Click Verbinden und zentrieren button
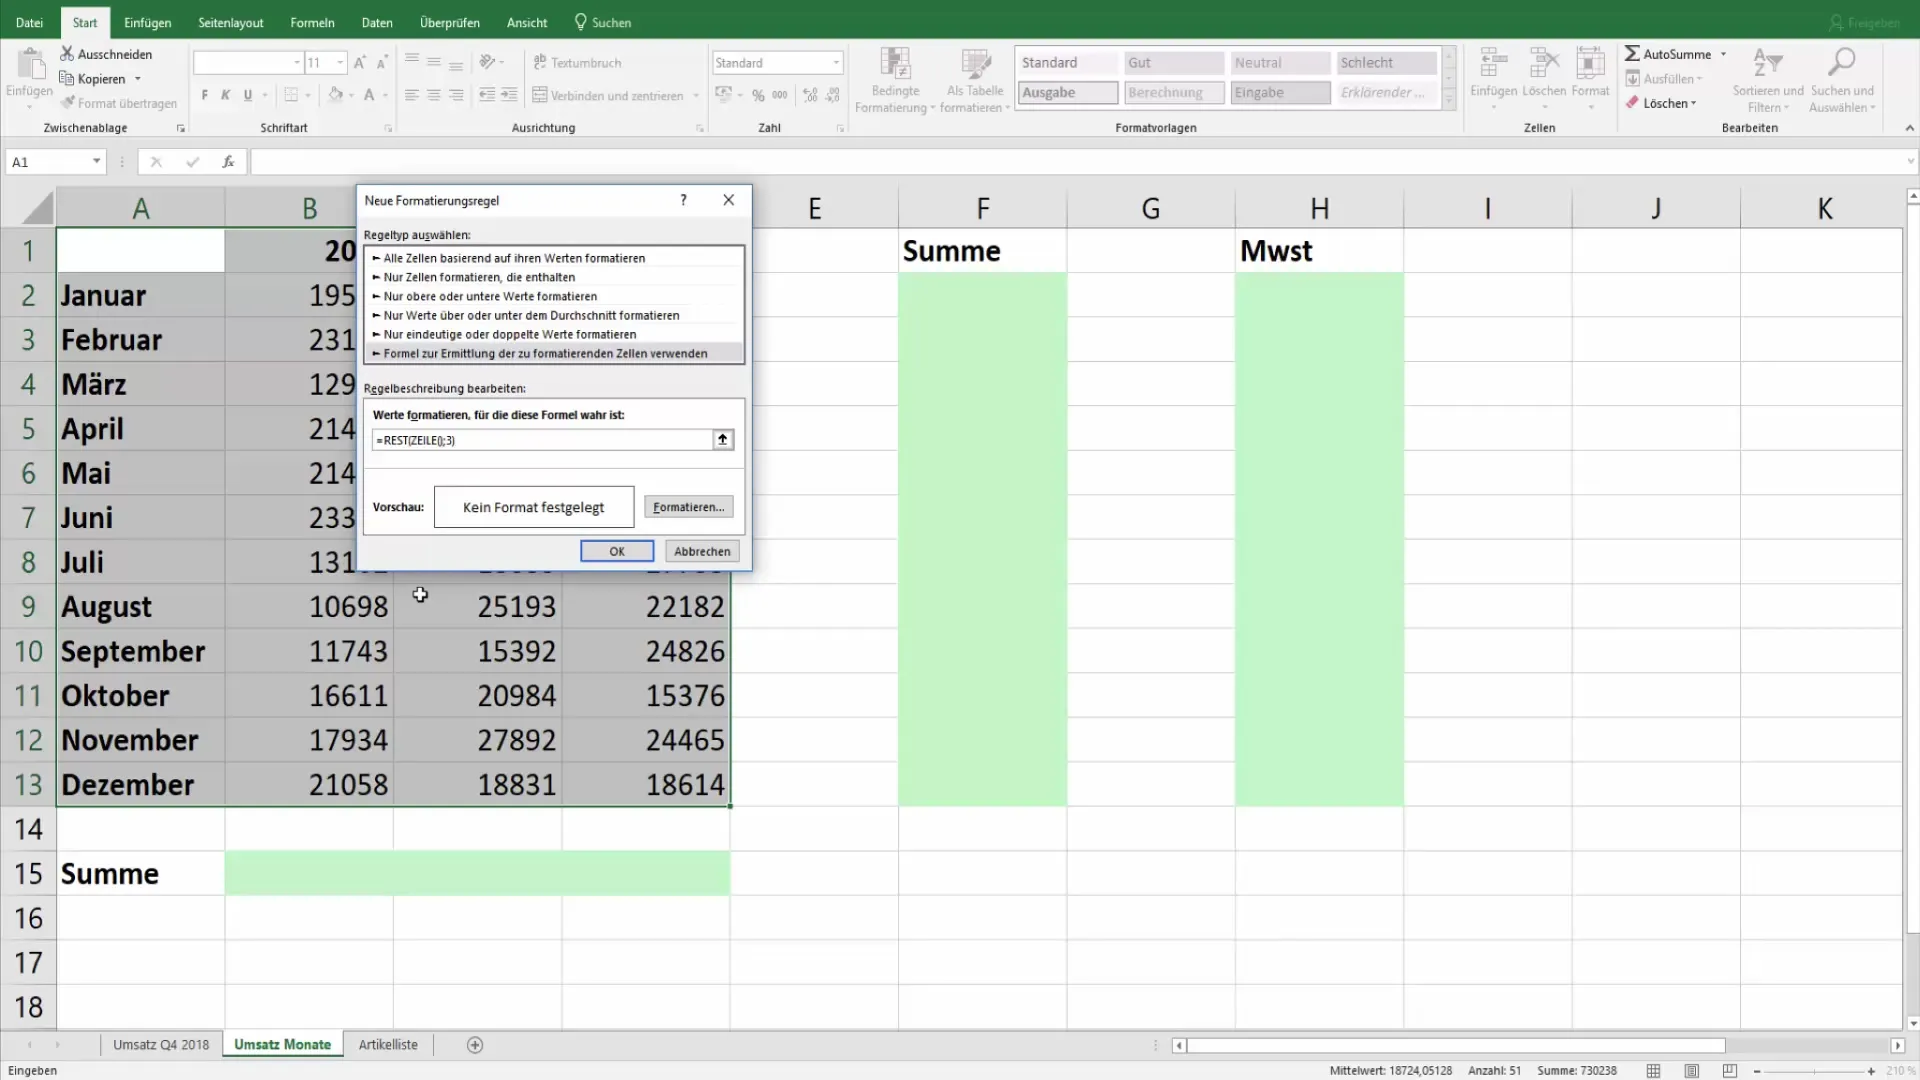Viewport: 1920px width, 1080px height. 608,95
